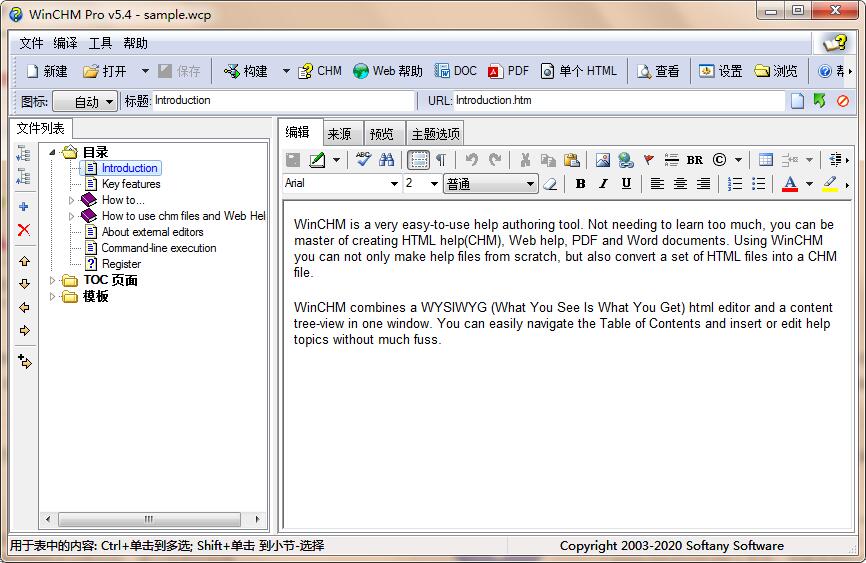
Task: Click the DOC export button
Action: tap(455, 71)
